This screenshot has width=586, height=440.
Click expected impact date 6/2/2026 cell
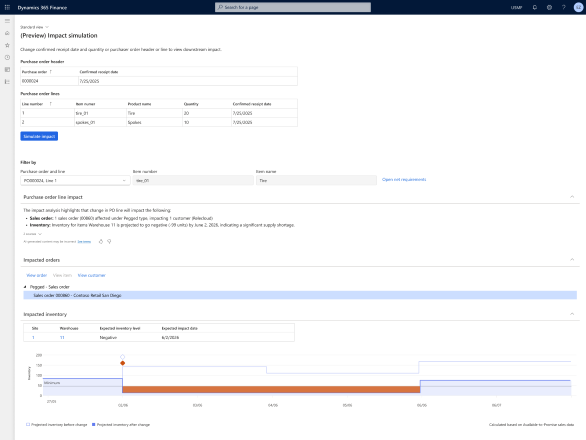[x=170, y=338]
